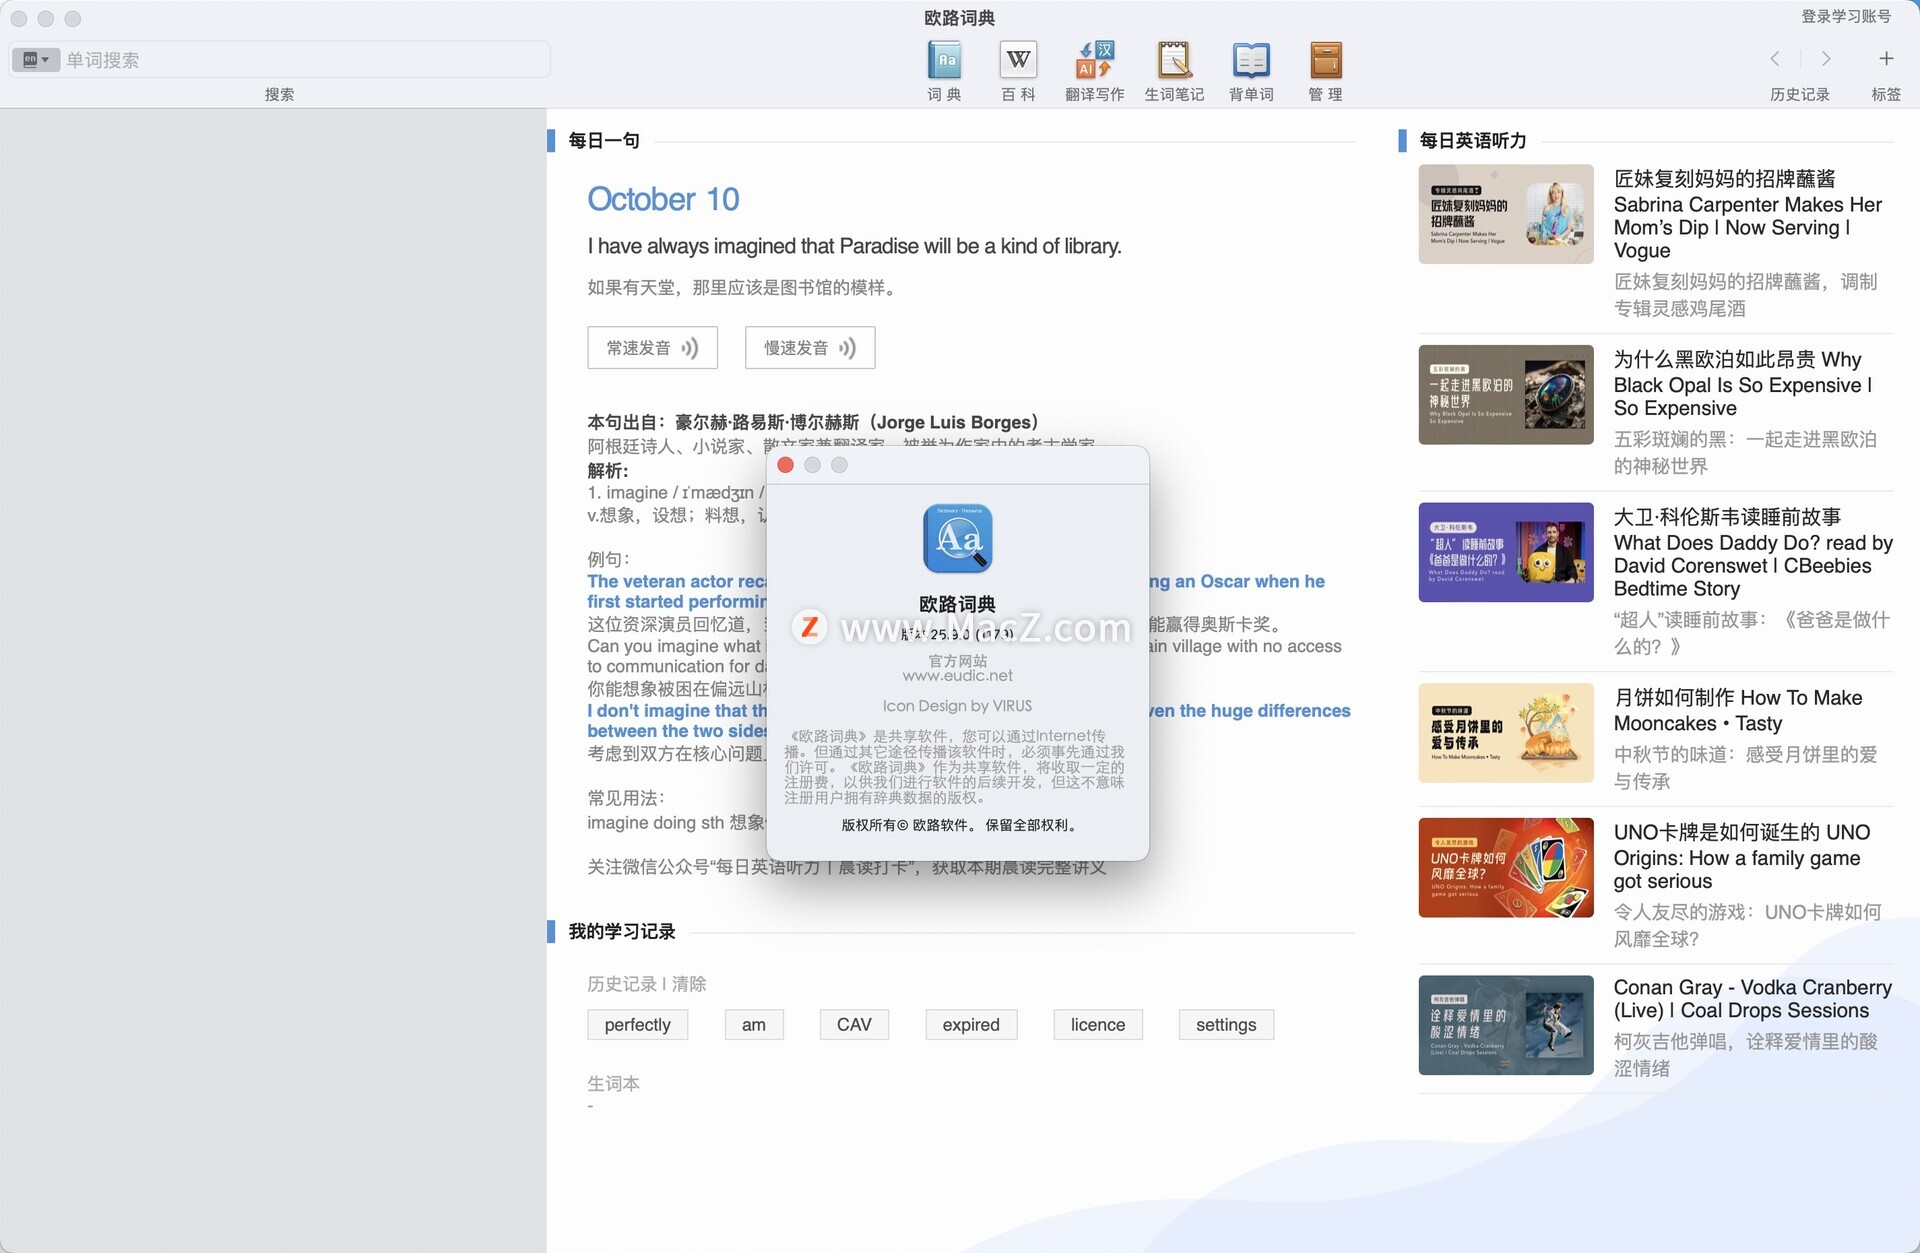The image size is (1920, 1253).
Task: Expand the search language dropdown
Action: (x=36, y=60)
